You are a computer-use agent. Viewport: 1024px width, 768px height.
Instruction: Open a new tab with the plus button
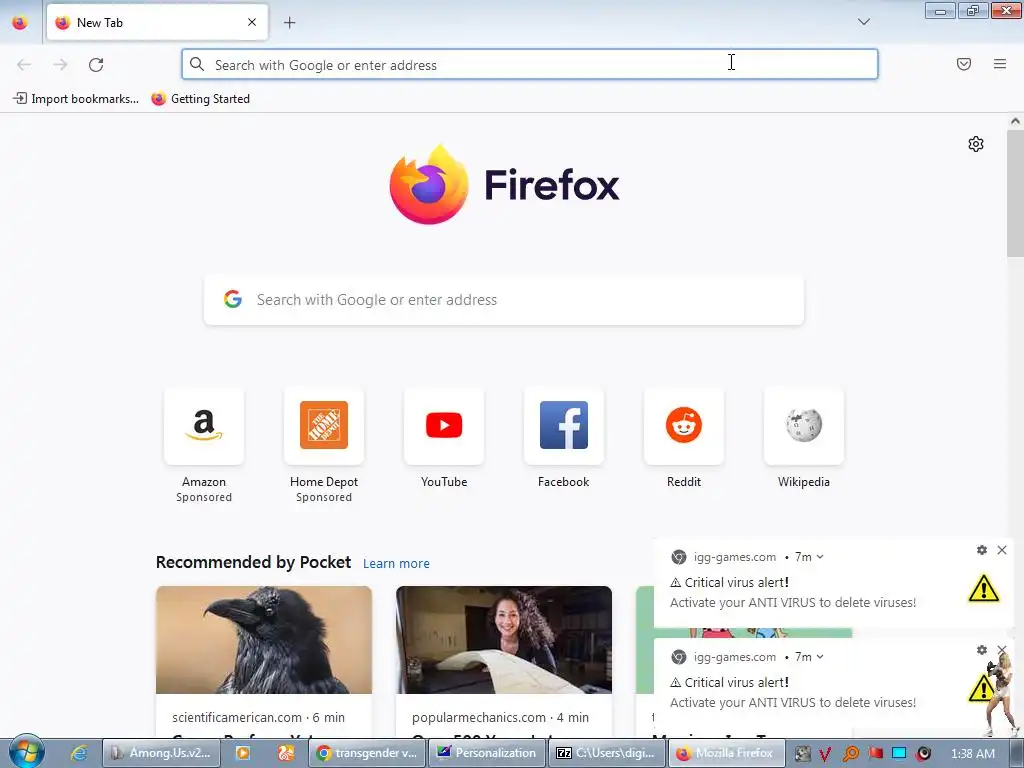click(x=289, y=23)
